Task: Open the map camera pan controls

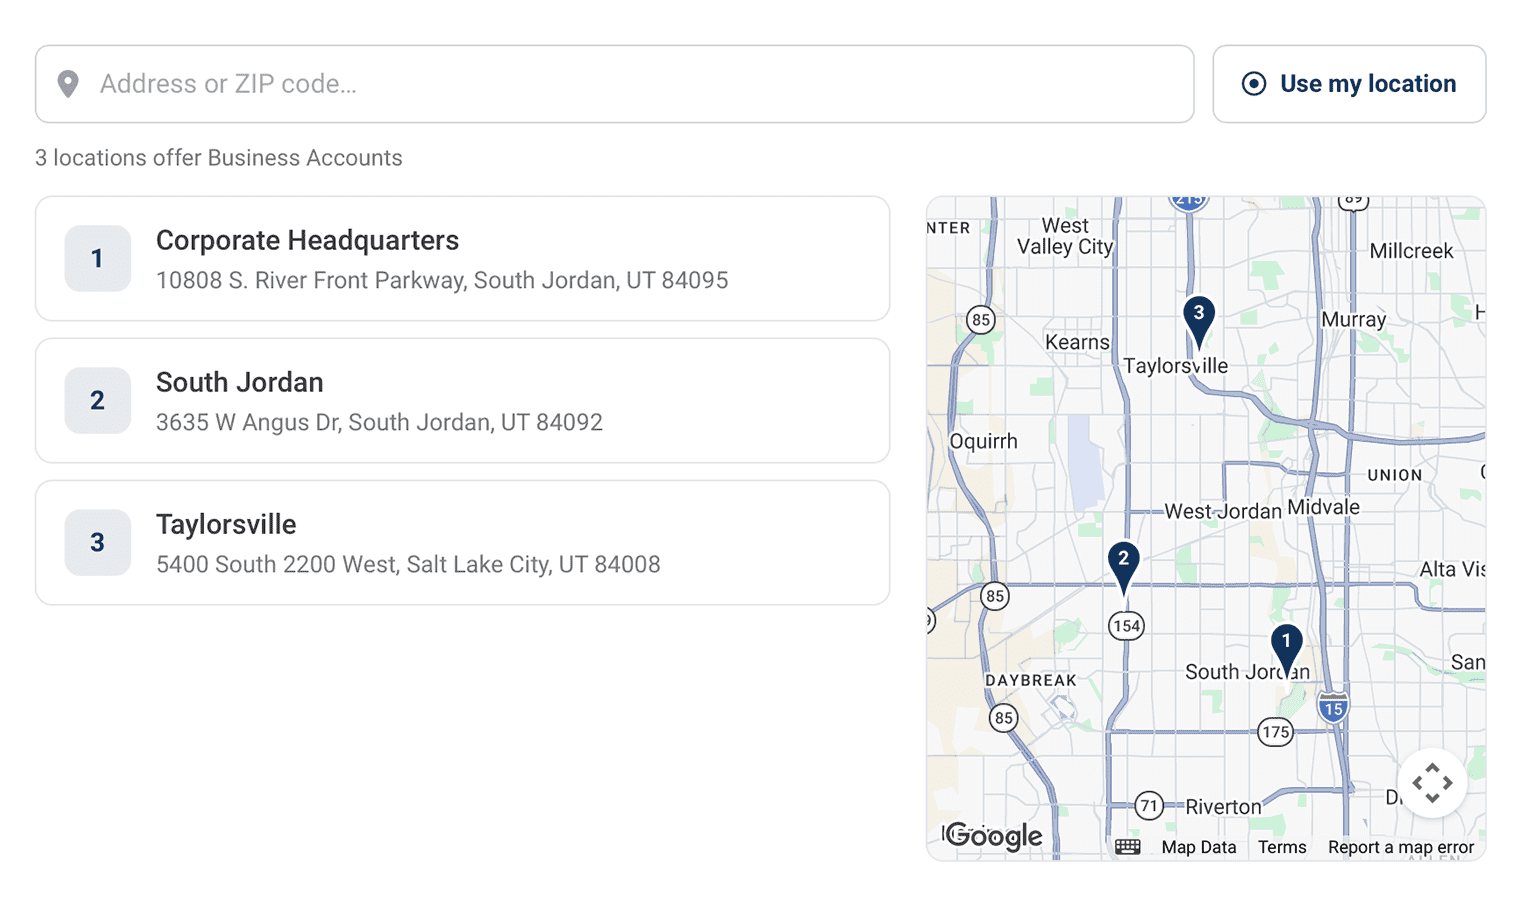Action: (1432, 783)
